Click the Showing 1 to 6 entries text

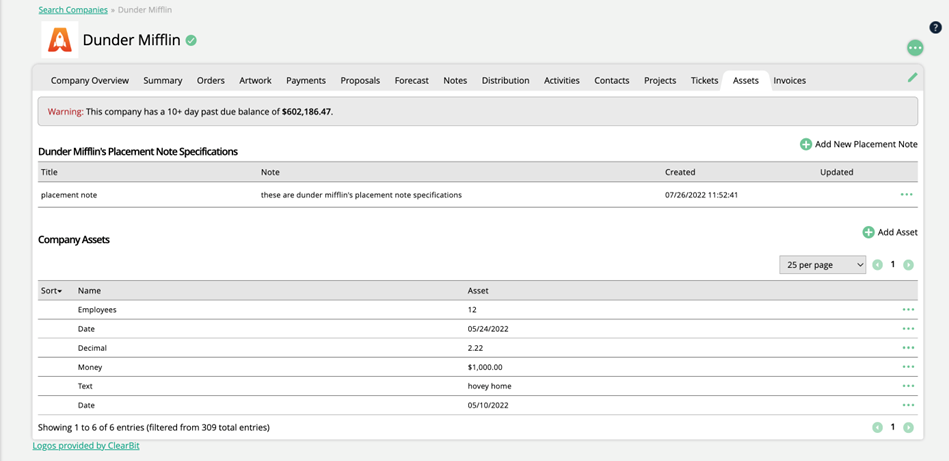click(x=154, y=428)
